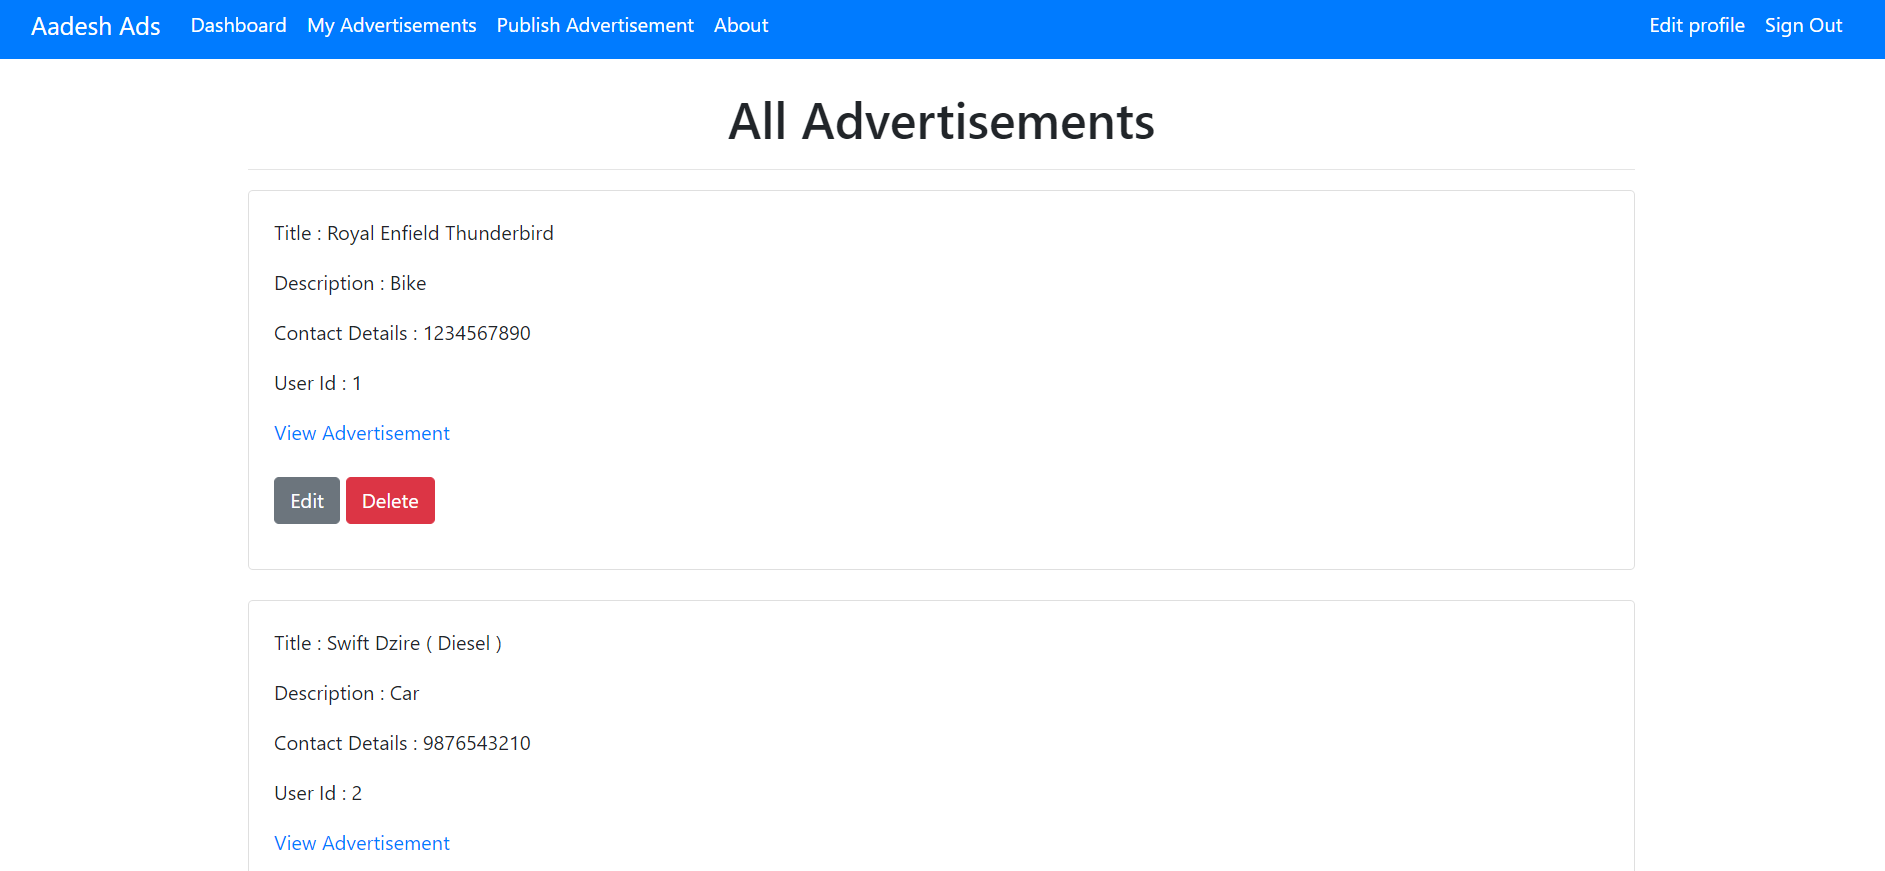
Task: View Advertisement for Royal Enfield Thunderbird
Action: point(362,433)
